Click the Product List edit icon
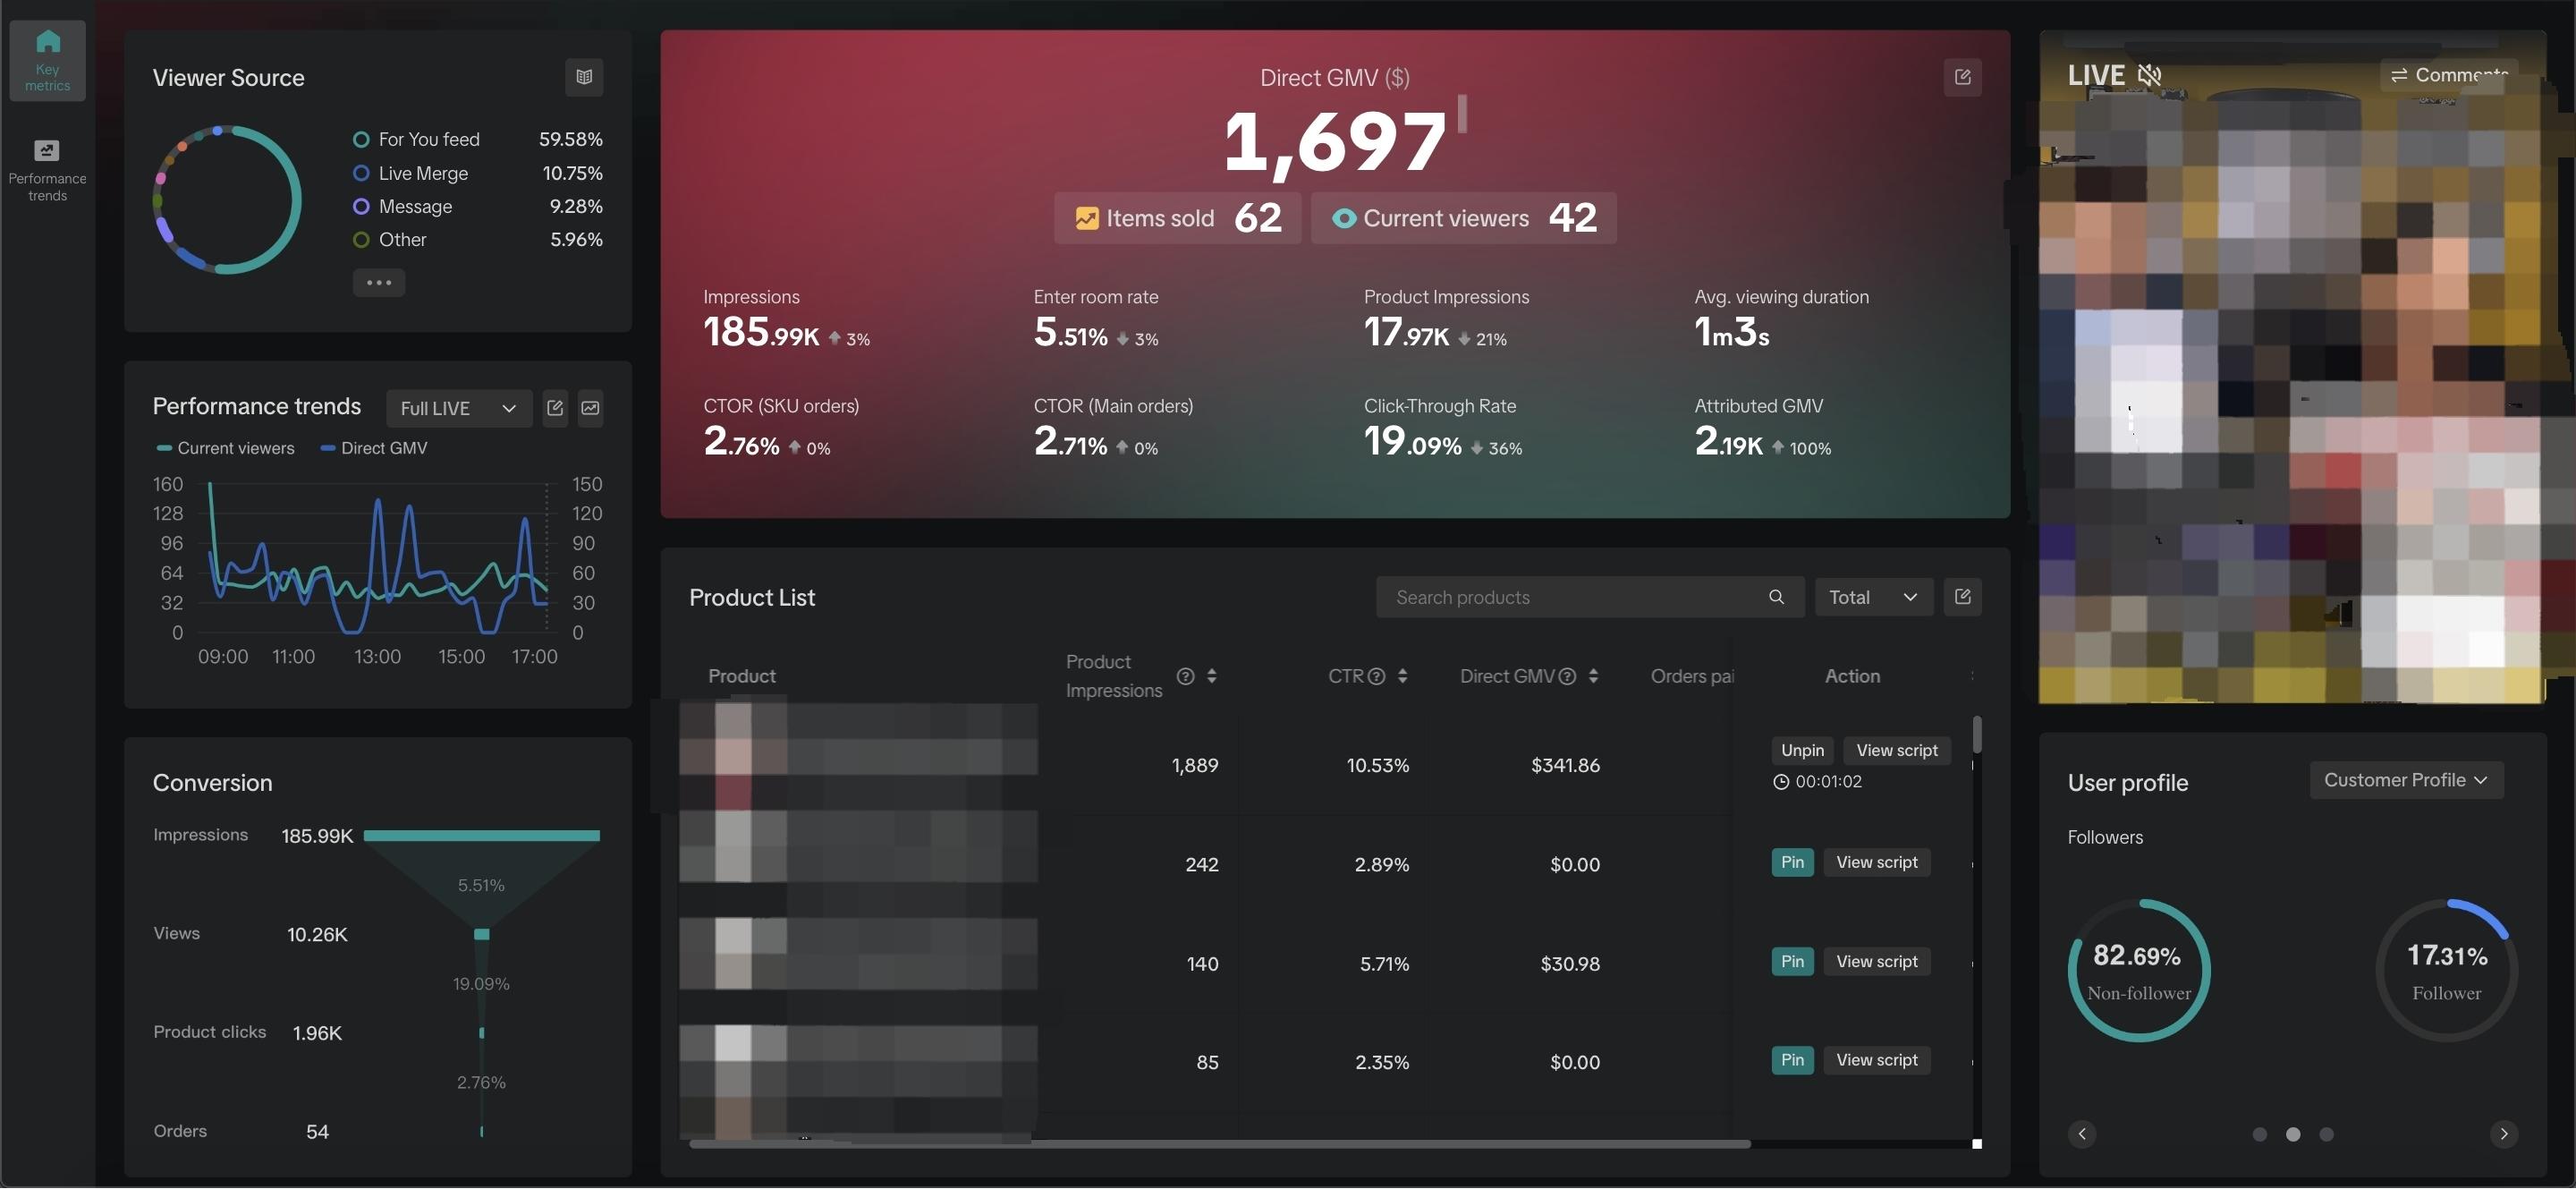The height and width of the screenshot is (1189, 2576). point(1962,597)
